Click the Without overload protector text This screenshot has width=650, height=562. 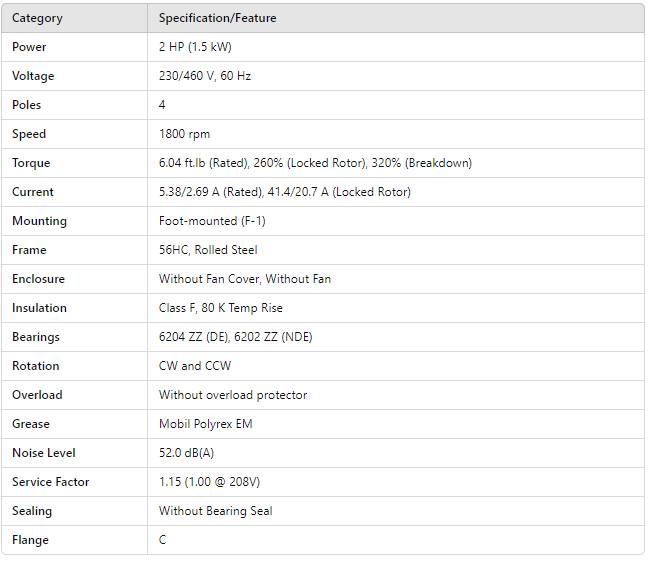[x=233, y=395]
